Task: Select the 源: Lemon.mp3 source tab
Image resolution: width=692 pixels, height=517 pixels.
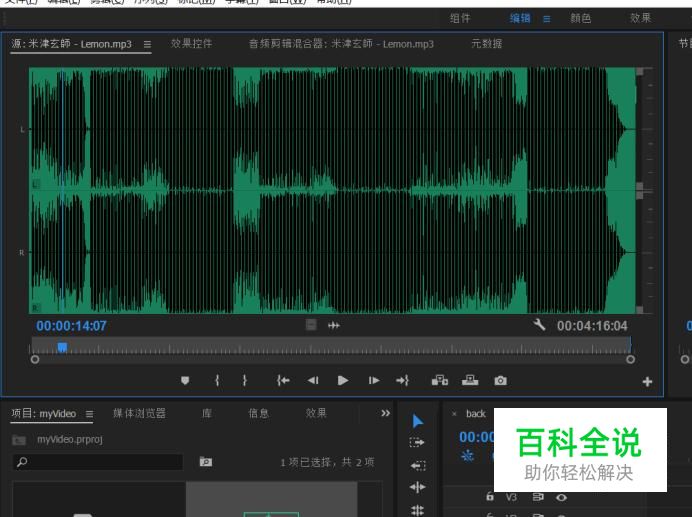Action: pyautogui.click(x=71, y=44)
